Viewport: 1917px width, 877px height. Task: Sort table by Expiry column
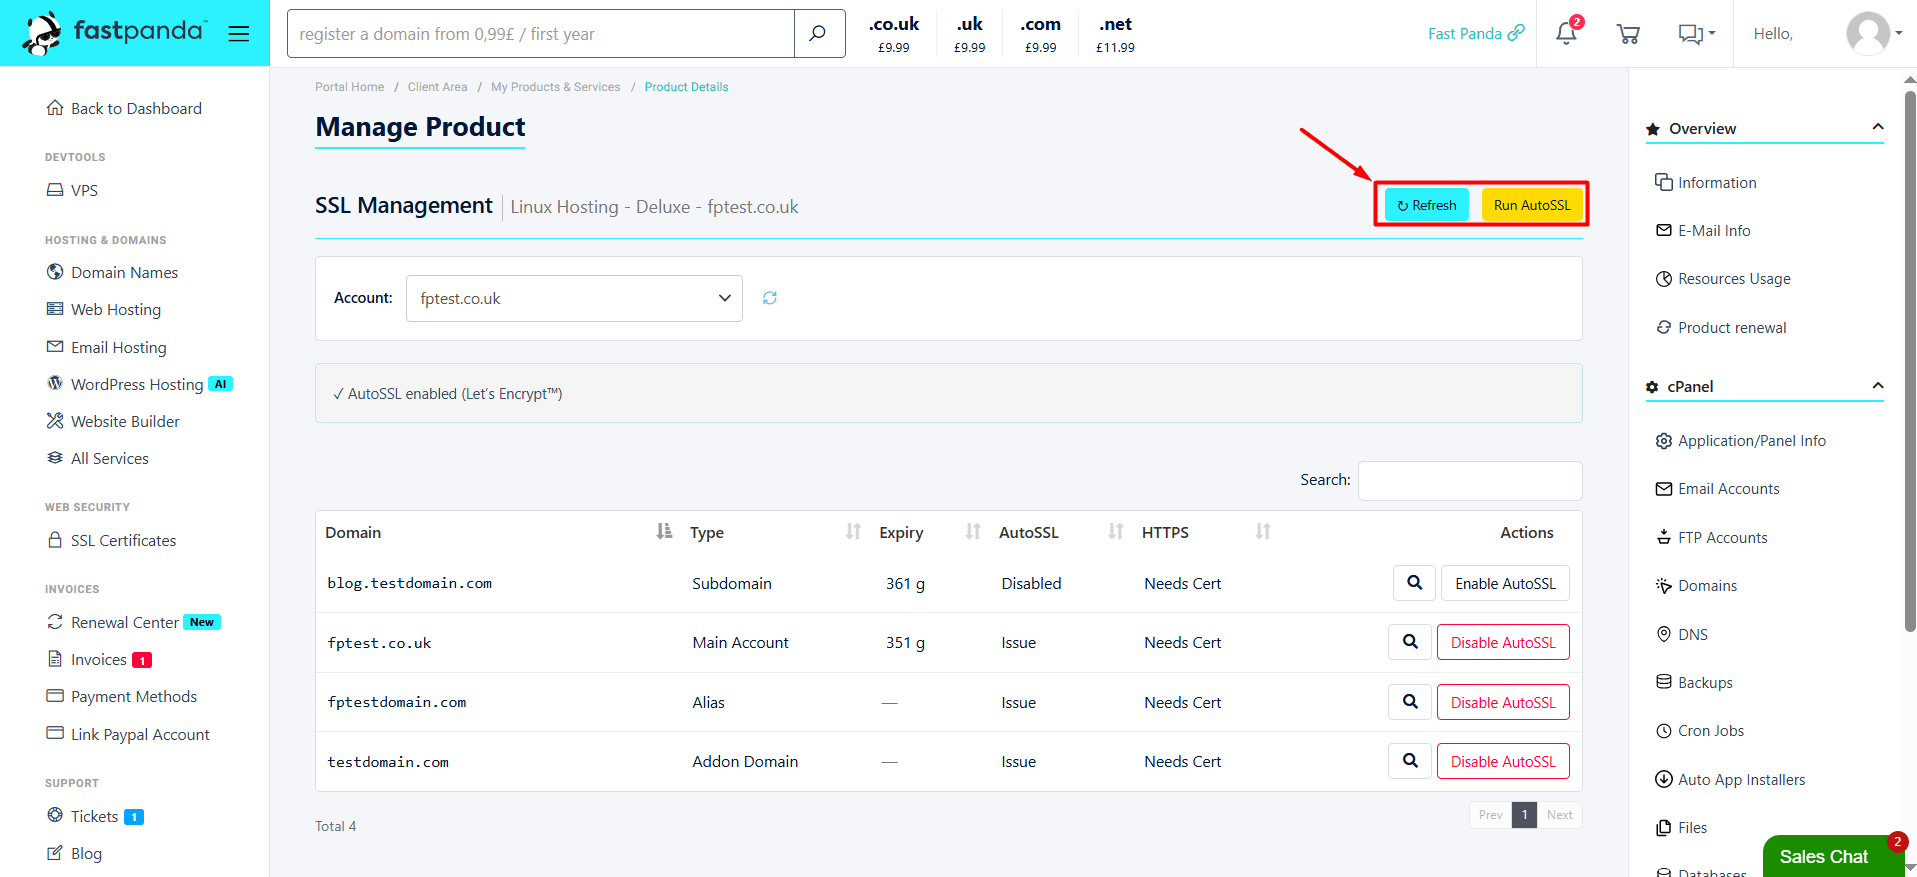click(x=973, y=532)
